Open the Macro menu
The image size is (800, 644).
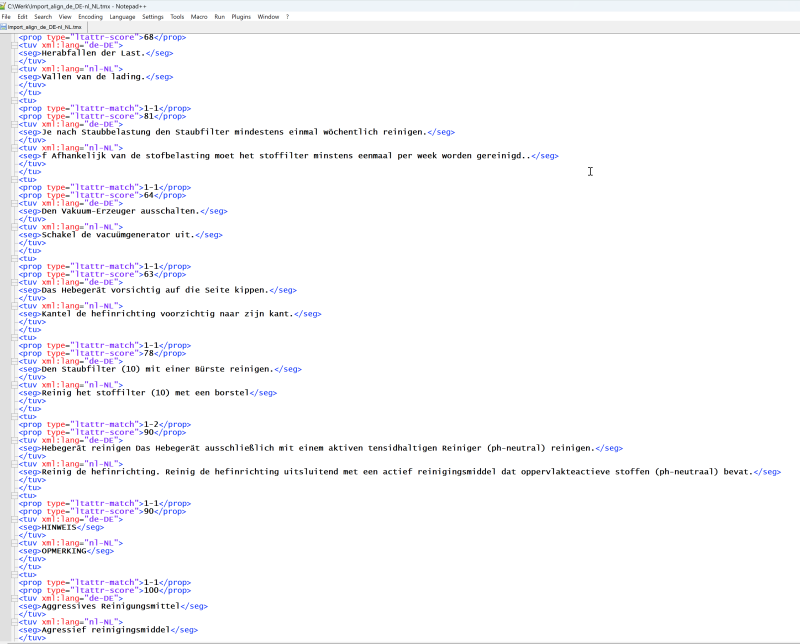(x=199, y=17)
